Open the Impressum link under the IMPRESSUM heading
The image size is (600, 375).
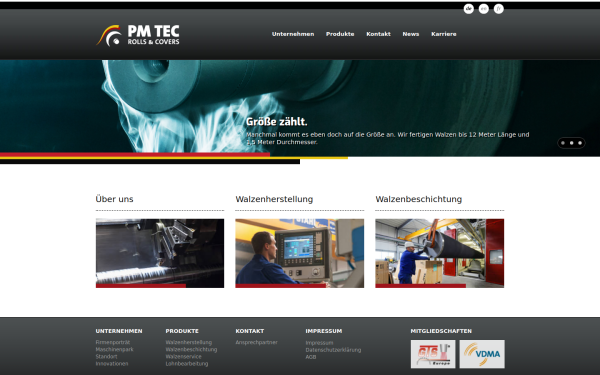(320, 343)
